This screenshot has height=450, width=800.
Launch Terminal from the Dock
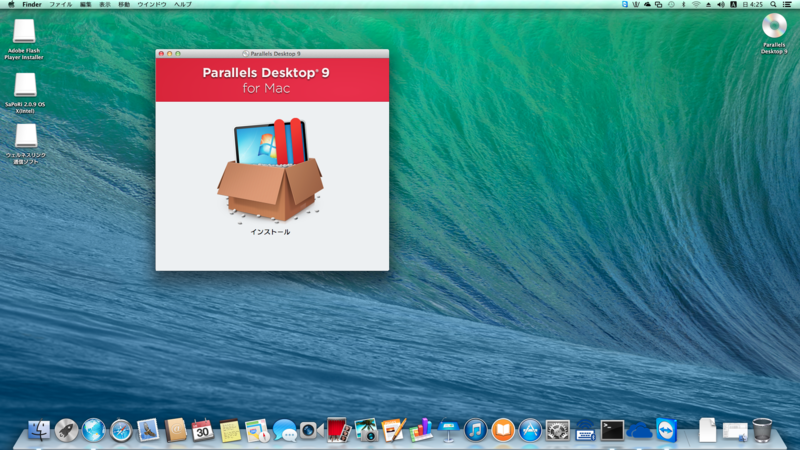[612, 431]
